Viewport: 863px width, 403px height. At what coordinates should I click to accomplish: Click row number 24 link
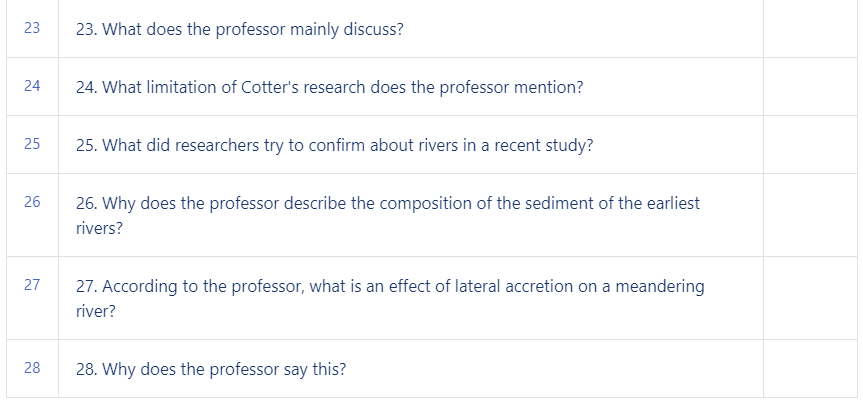tap(32, 86)
